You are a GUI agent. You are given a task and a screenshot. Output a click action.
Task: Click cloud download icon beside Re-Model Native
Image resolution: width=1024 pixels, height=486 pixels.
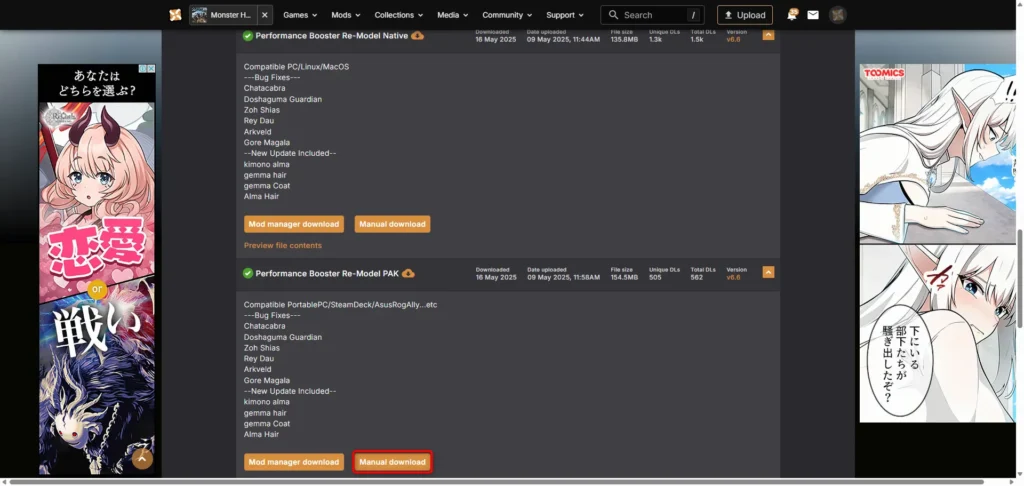coord(417,35)
